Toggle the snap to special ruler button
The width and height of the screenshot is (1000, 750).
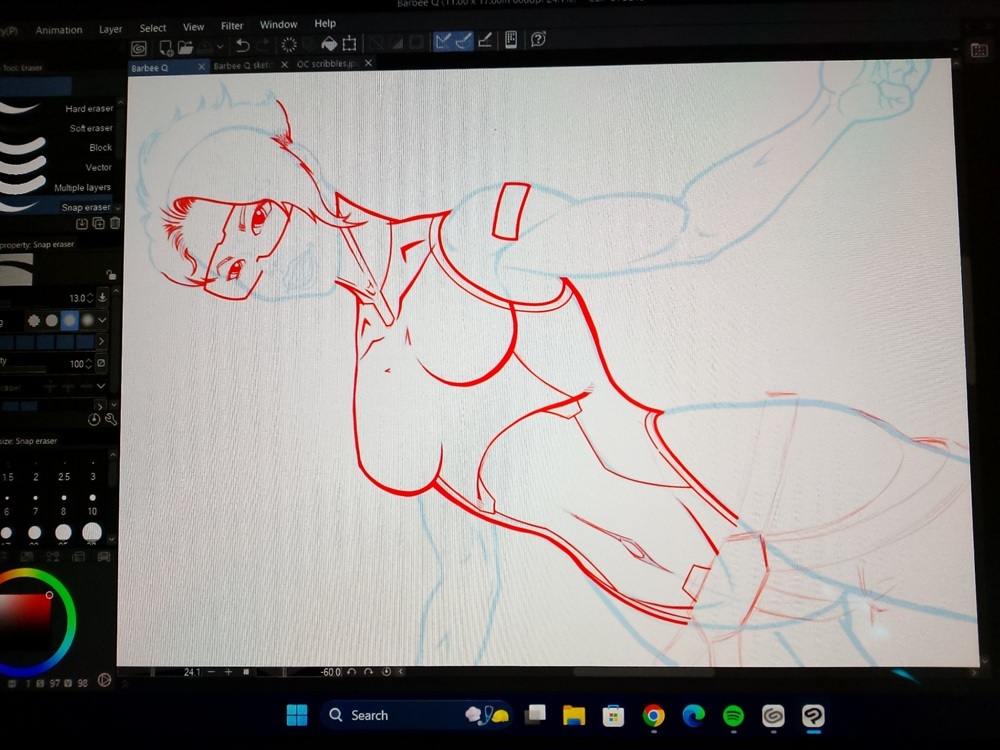(x=464, y=42)
